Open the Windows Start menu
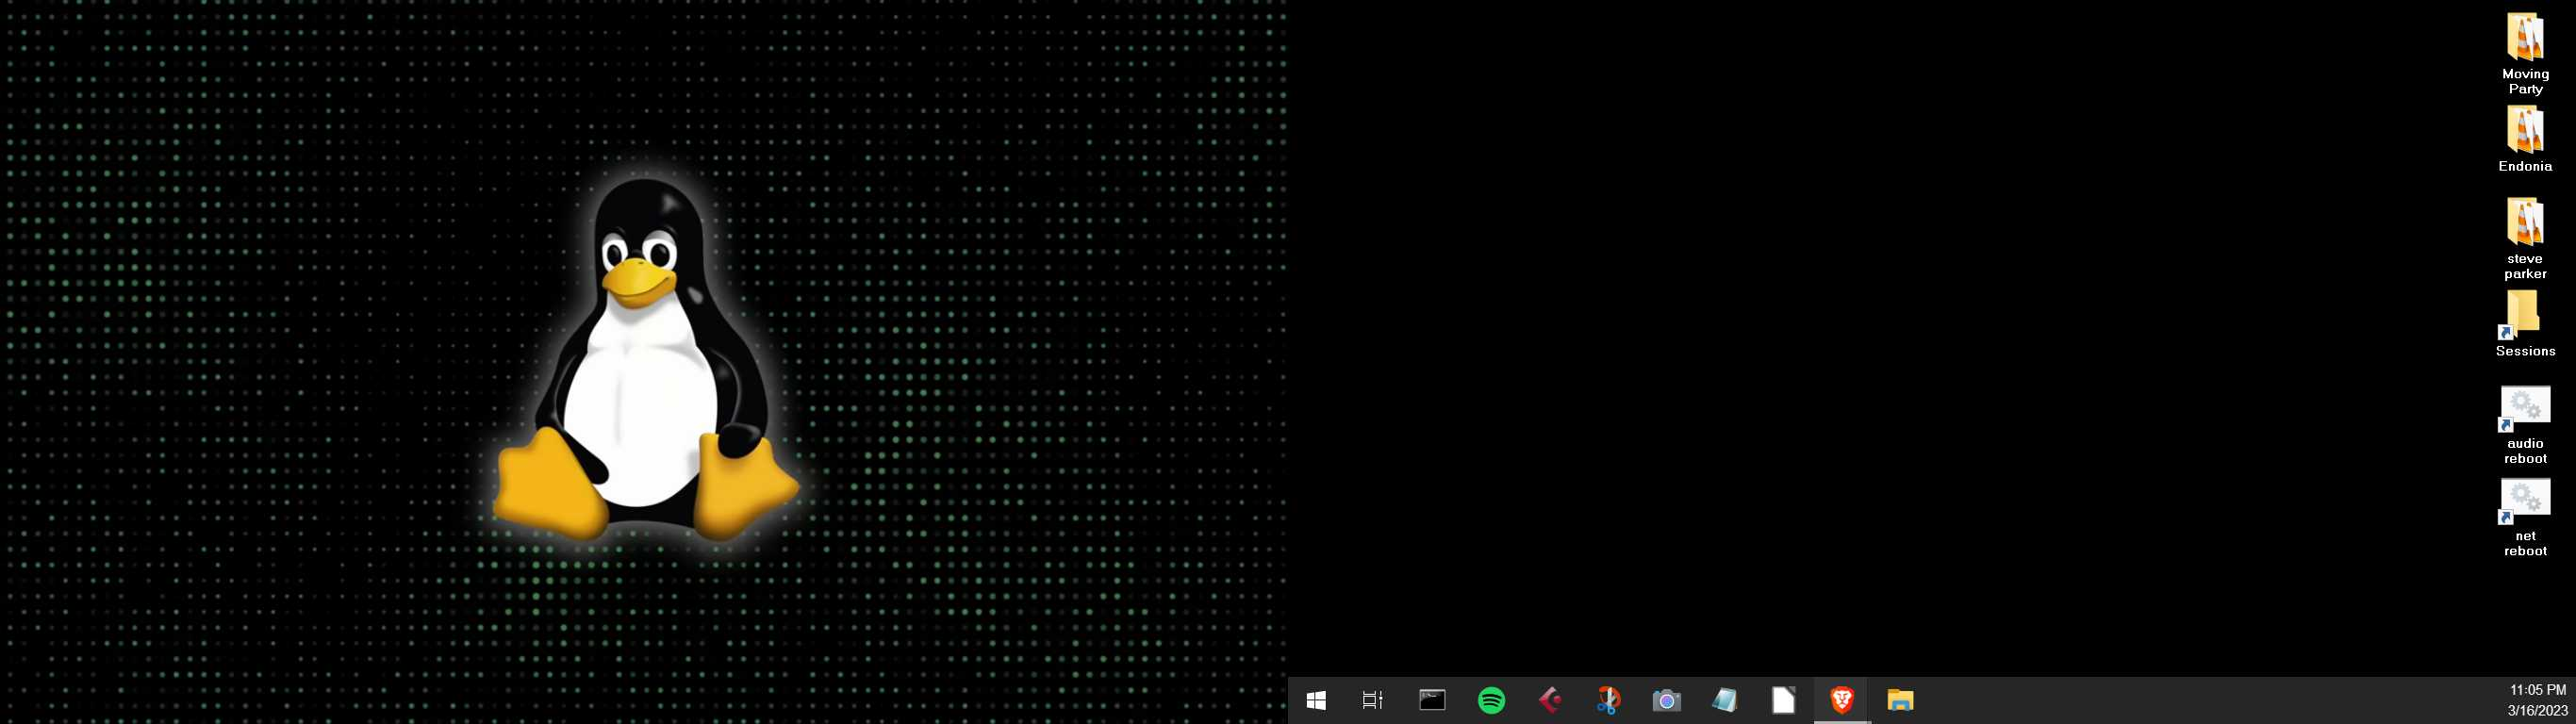The height and width of the screenshot is (724, 2576). click(x=1316, y=701)
